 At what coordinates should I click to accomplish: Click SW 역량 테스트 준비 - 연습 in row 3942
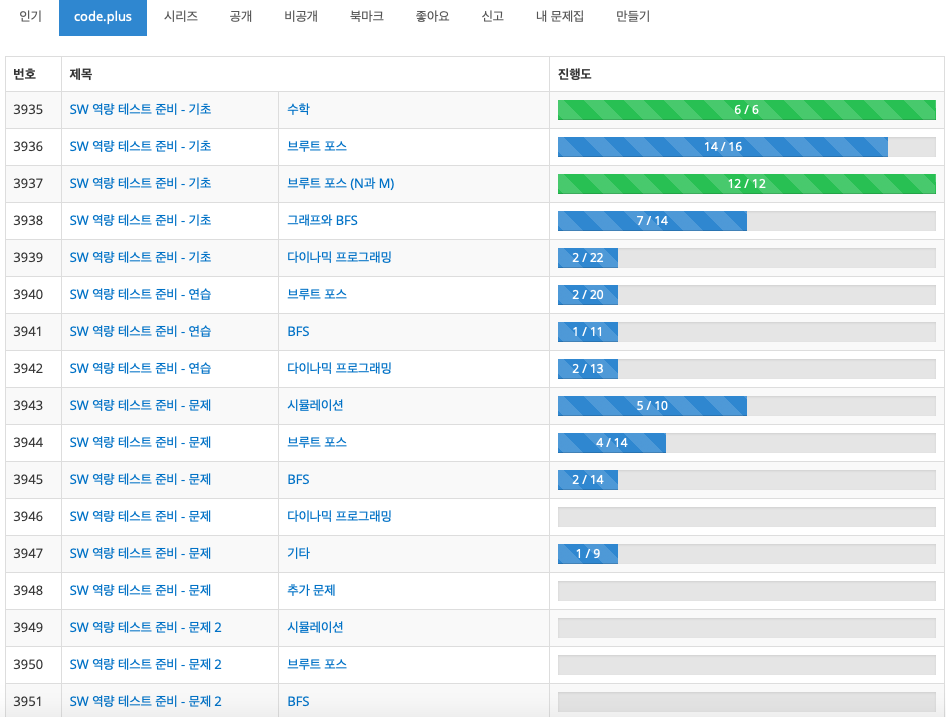click(x=140, y=368)
